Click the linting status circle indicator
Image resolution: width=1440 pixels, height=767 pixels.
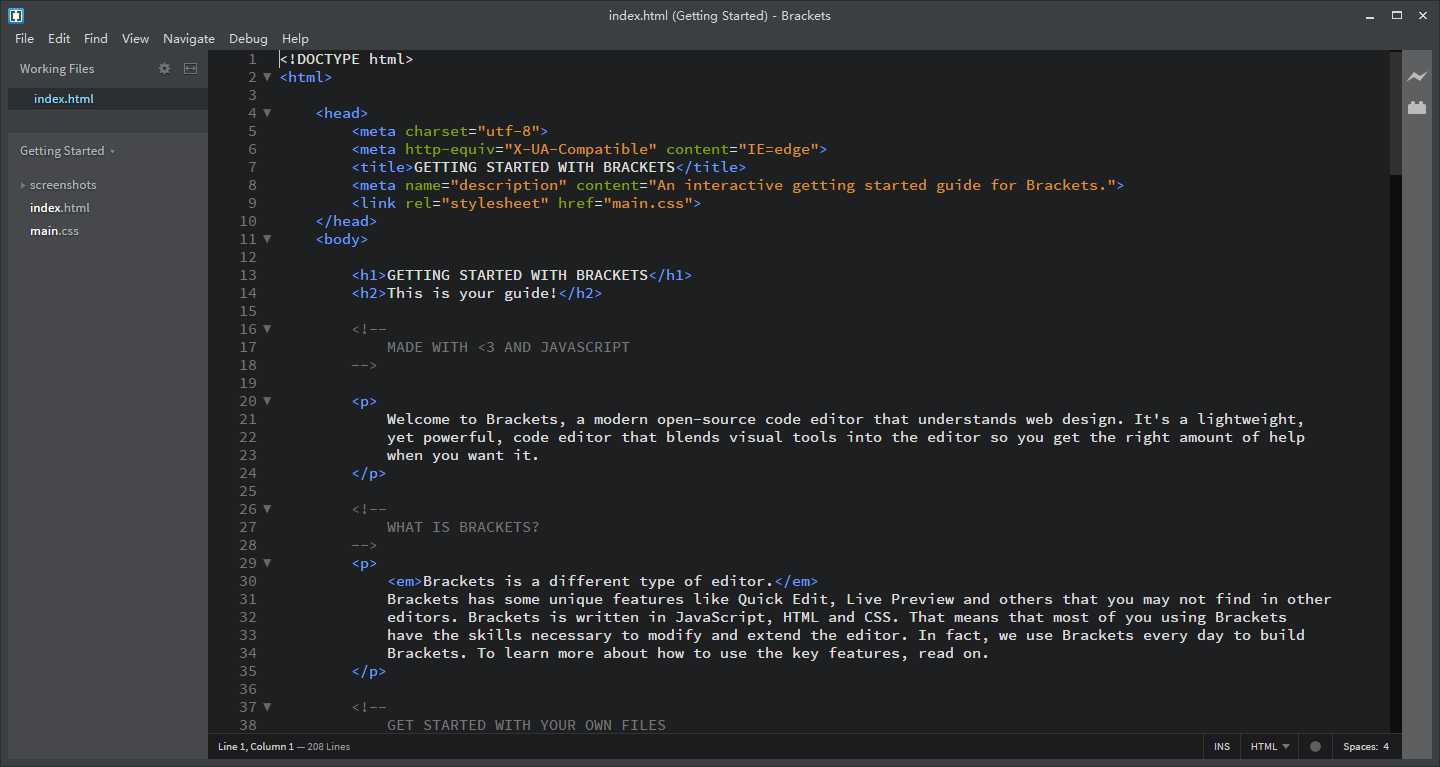click(1315, 747)
